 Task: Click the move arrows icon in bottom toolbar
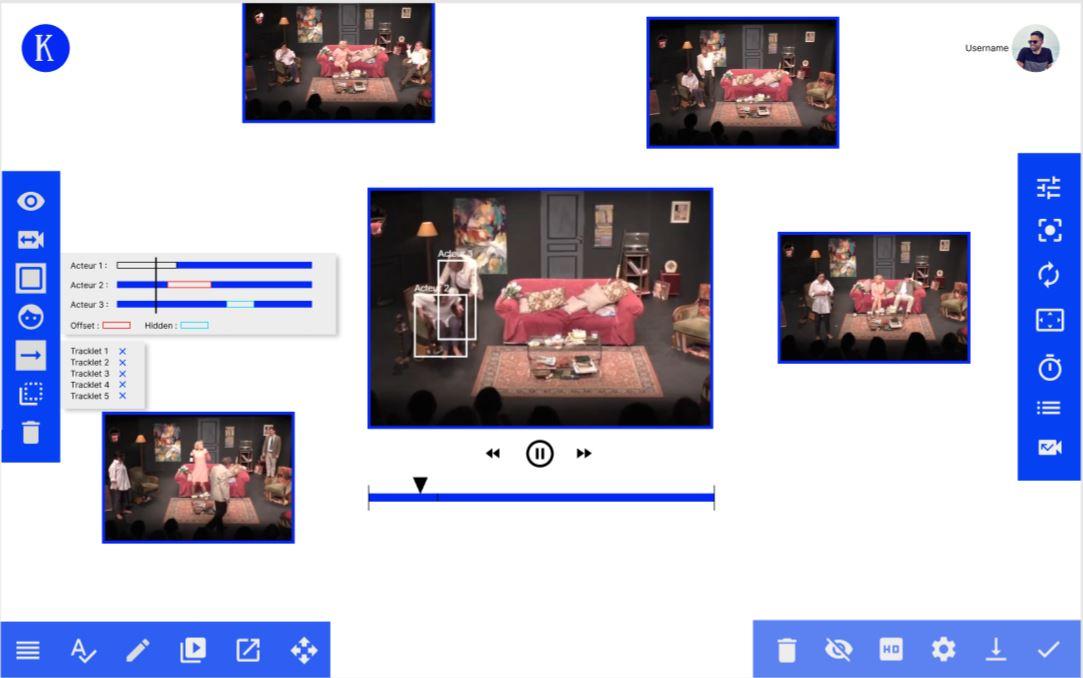pyautogui.click(x=304, y=651)
